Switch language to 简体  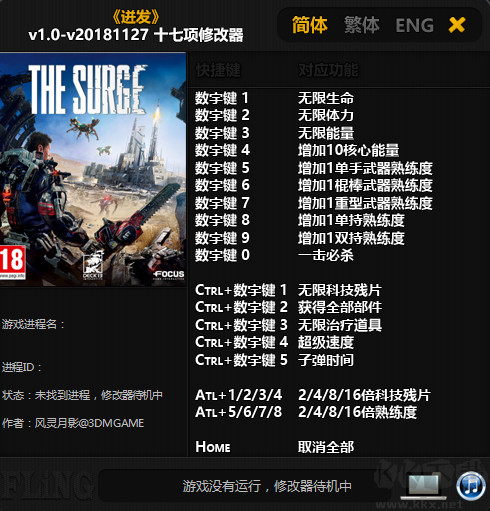(x=310, y=25)
